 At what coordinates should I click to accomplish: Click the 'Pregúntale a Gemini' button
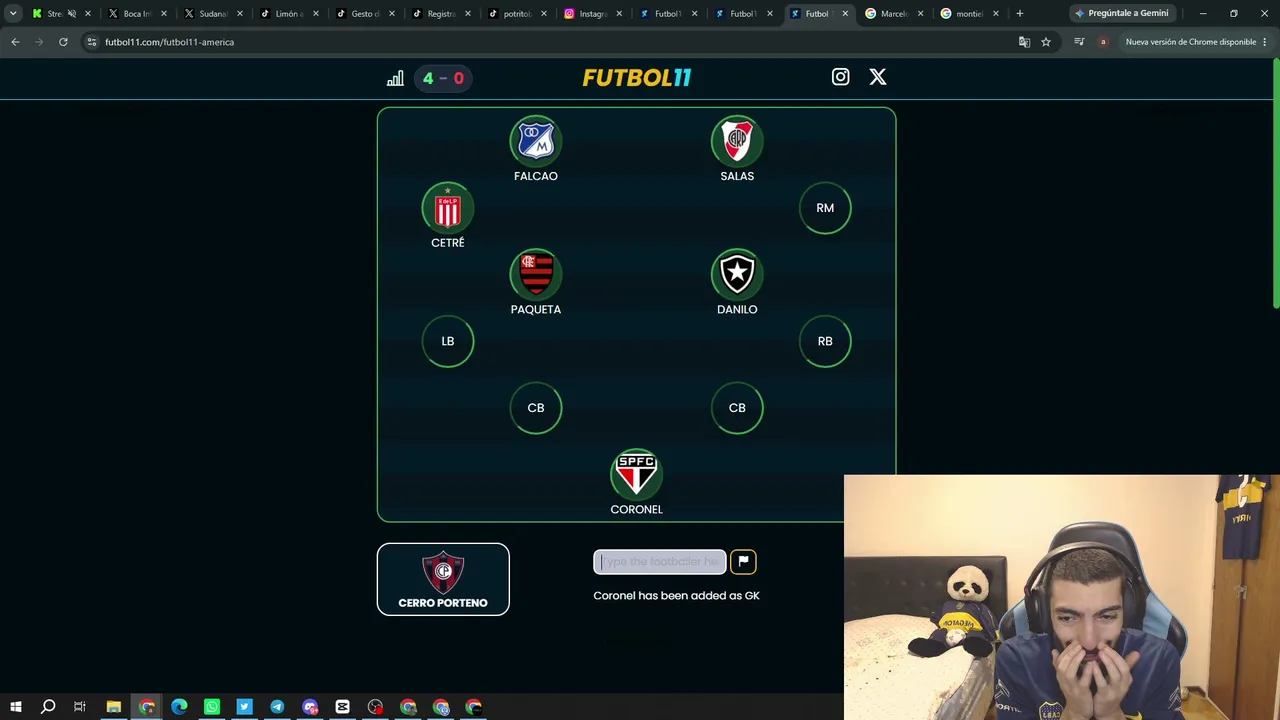tap(1121, 13)
